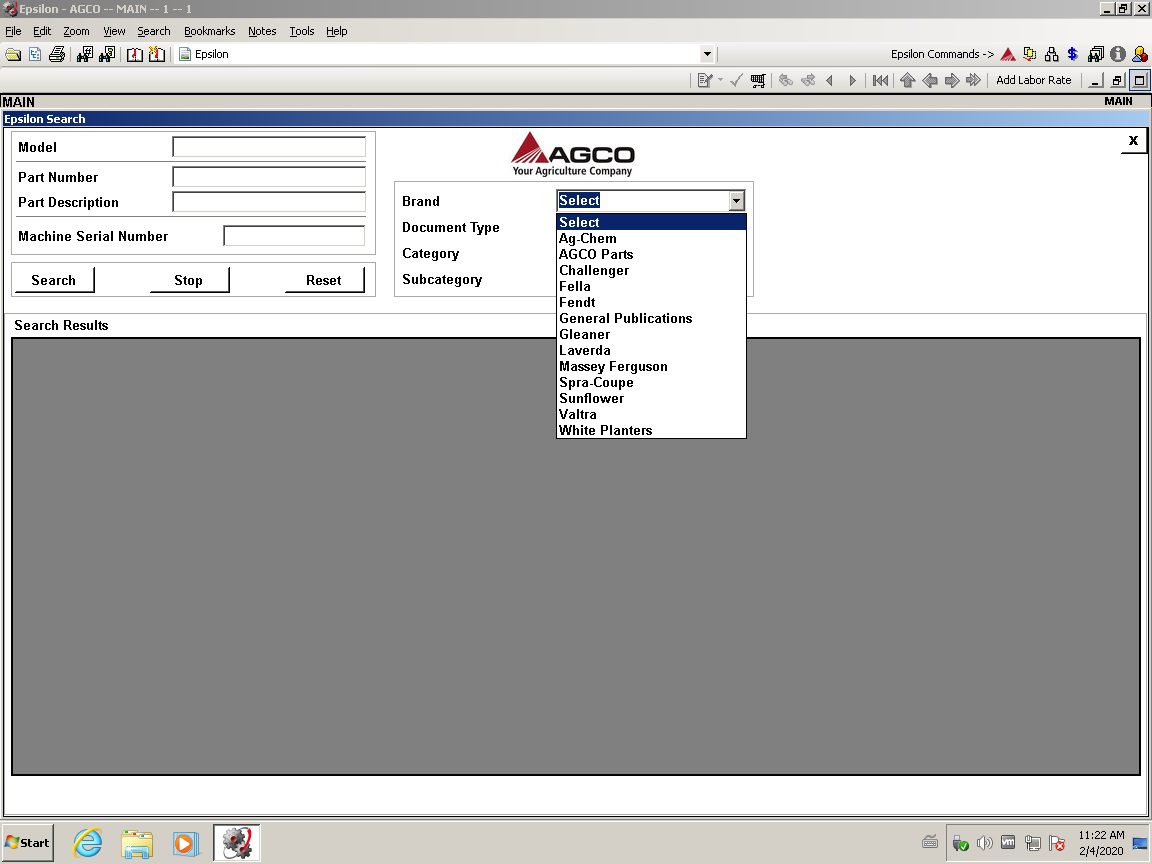The width and height of the screenshot is (1152, 864).
Task: Click the stacked windows binoculars icon
Action: (1095, 54)
